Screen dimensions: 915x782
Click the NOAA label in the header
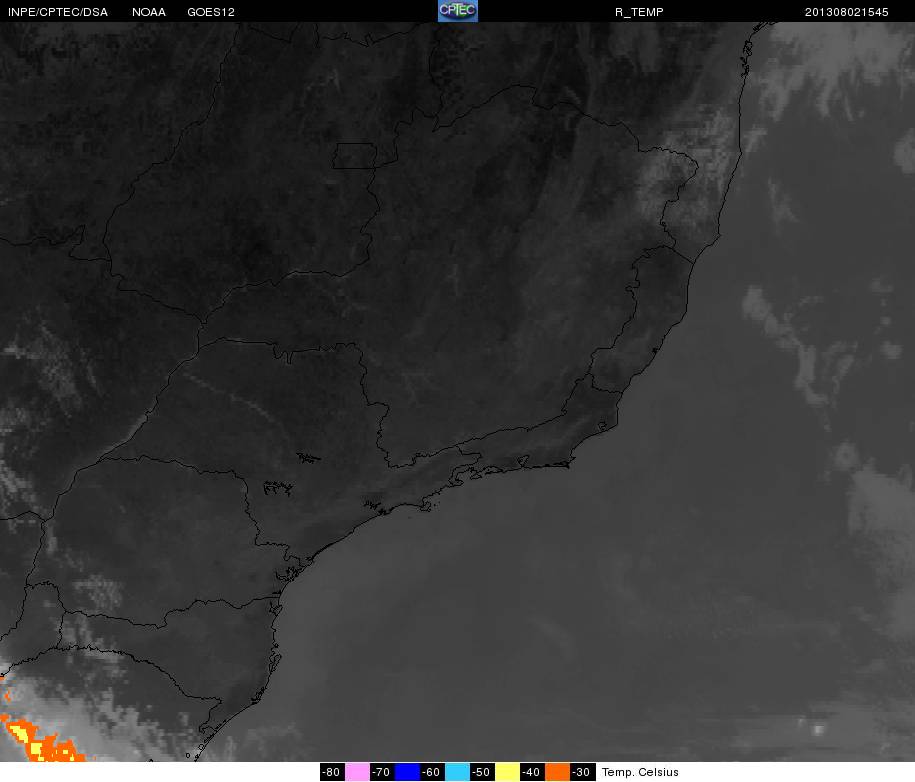[149, 11]
